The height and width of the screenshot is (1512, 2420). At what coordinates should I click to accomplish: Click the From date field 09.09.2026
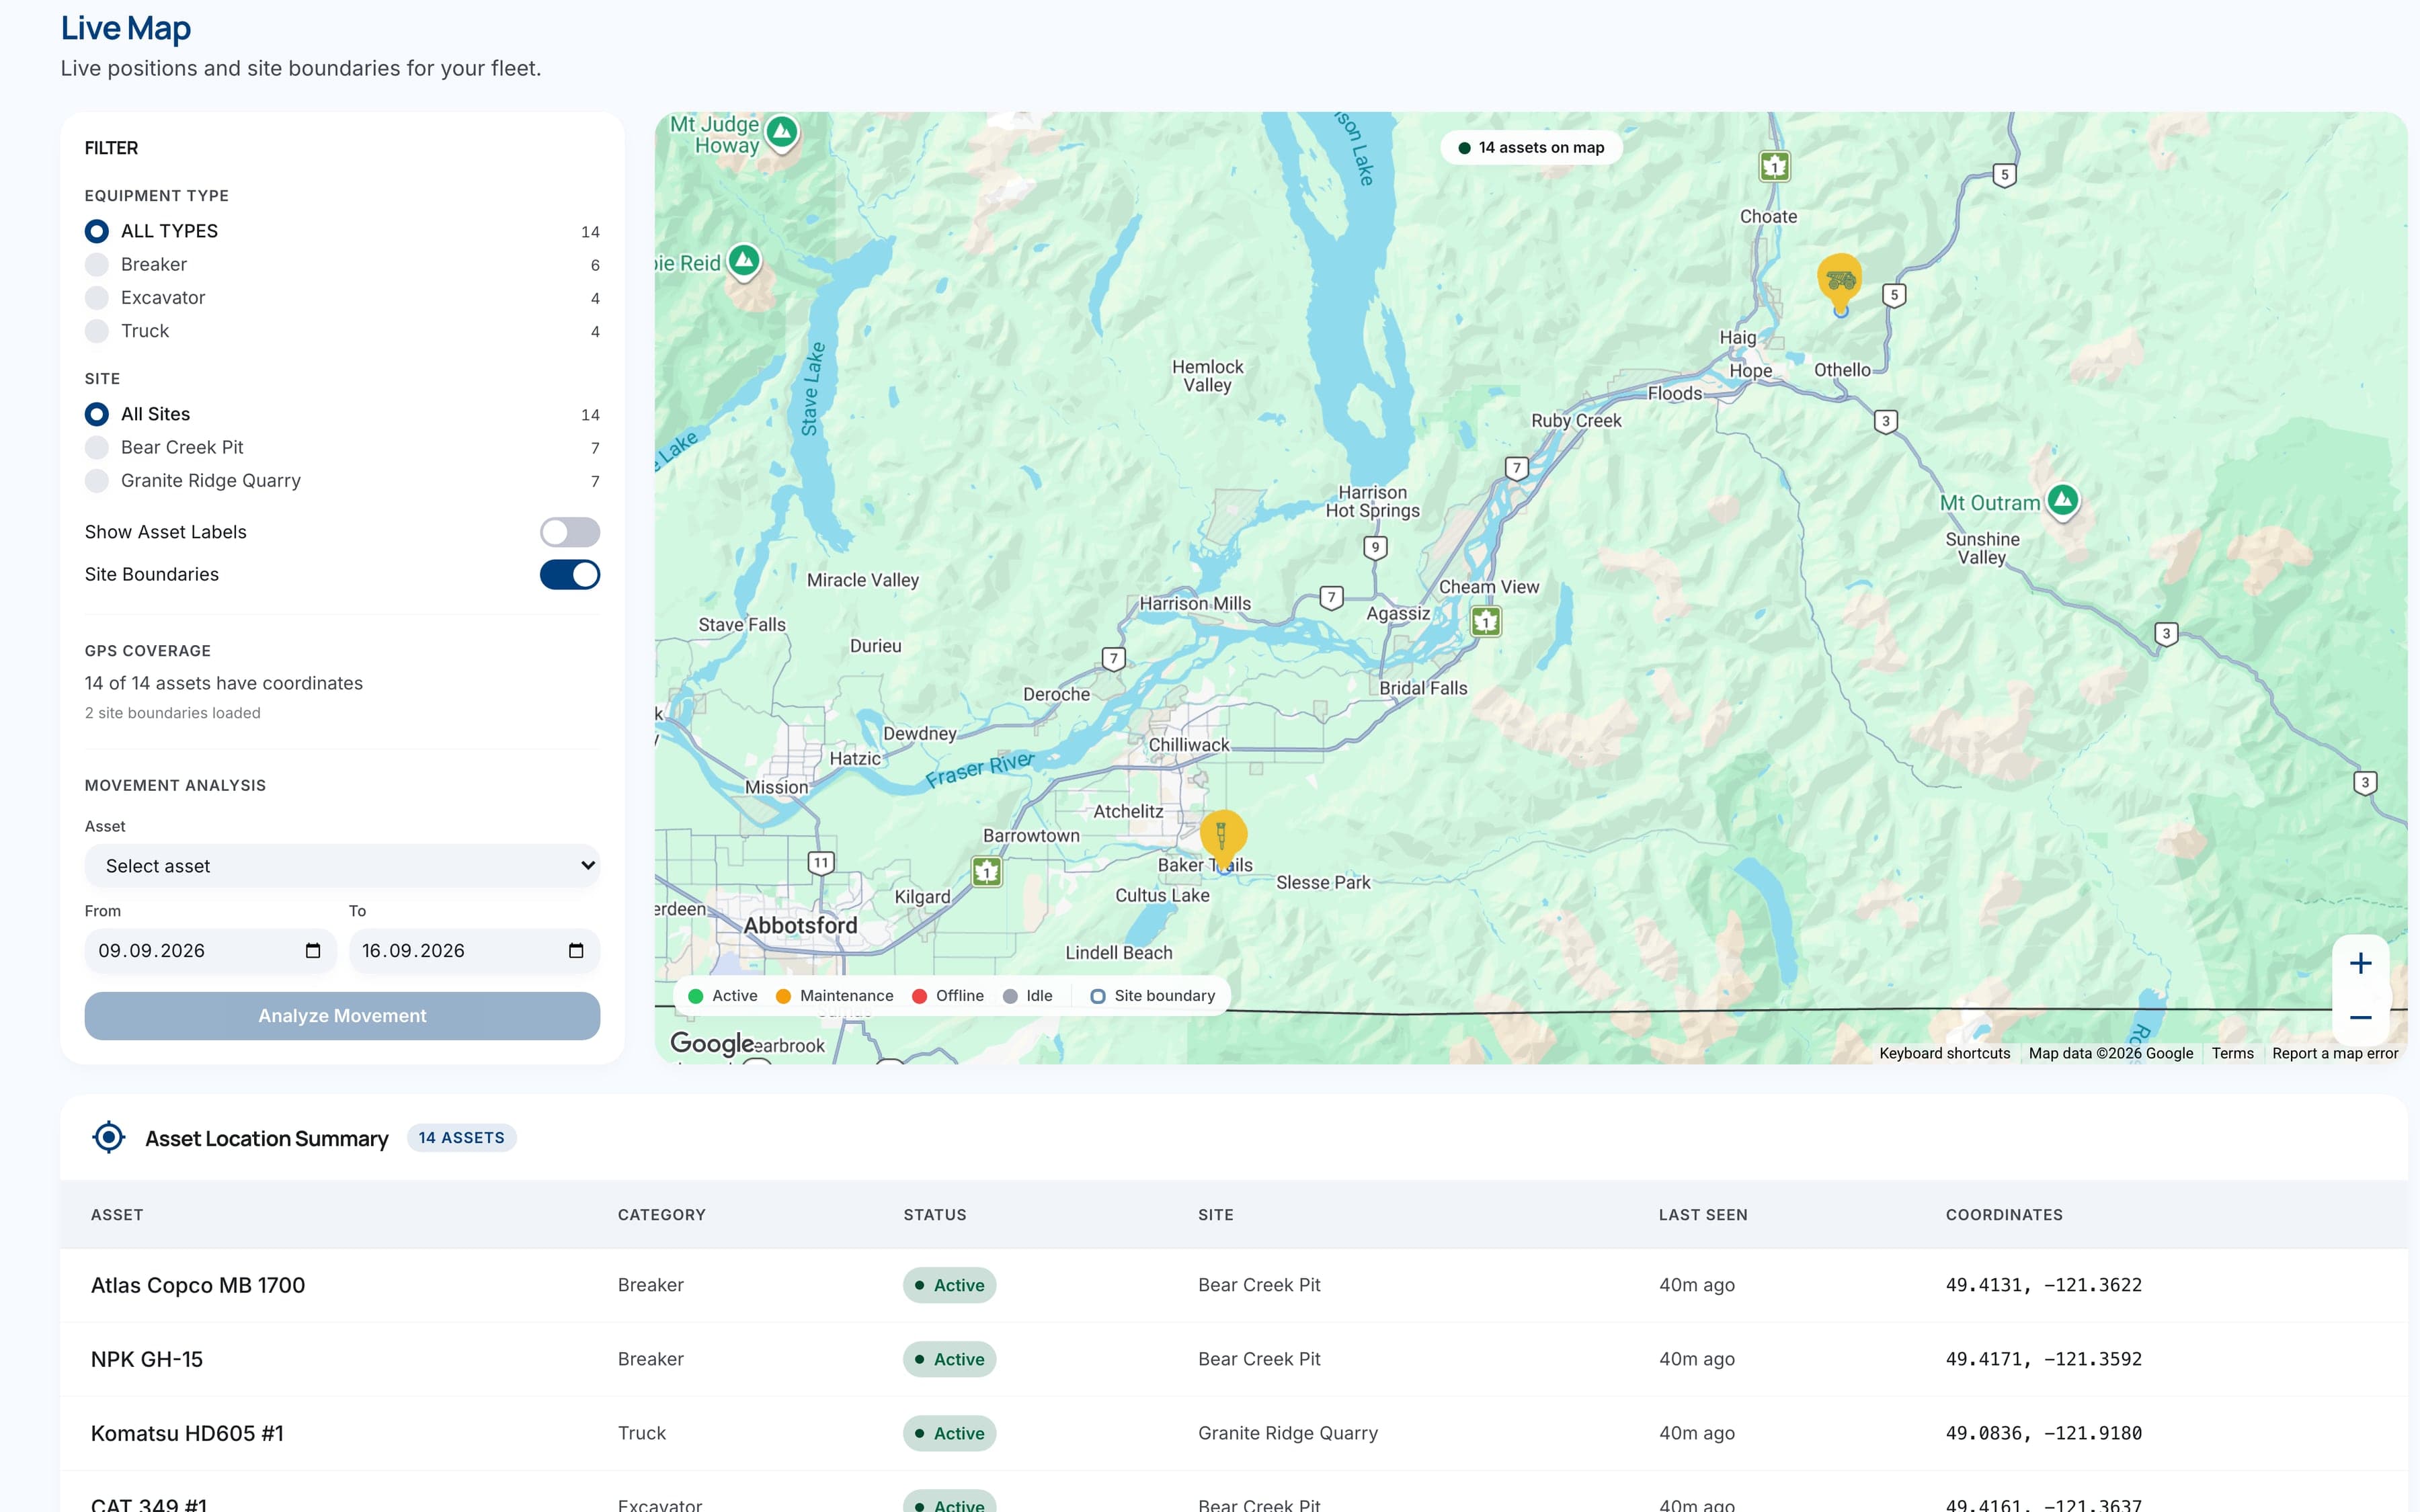(x=210, y=950)
